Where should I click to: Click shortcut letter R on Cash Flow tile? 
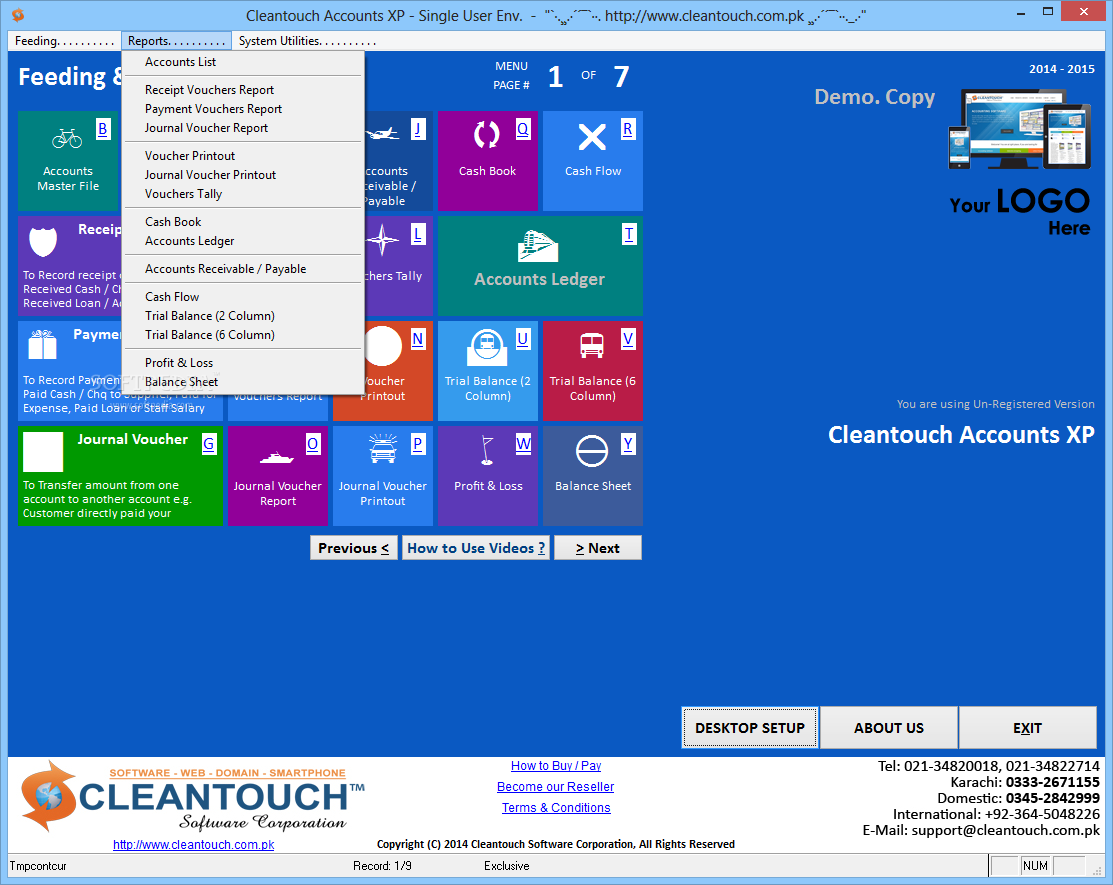pyautogui.click(x=627, y=129)
